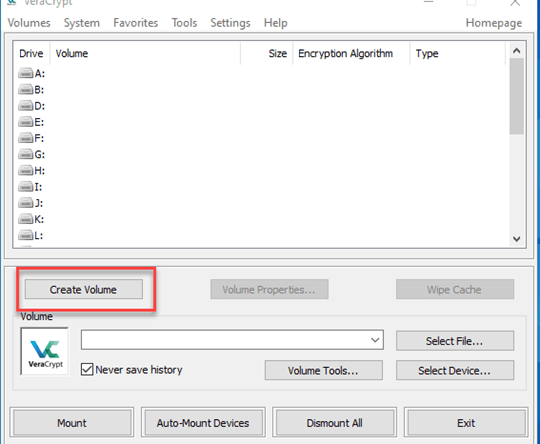Click Auto-Mount Devices button
The height and width of the screenshot is (444, 540).
coord(203,423)
